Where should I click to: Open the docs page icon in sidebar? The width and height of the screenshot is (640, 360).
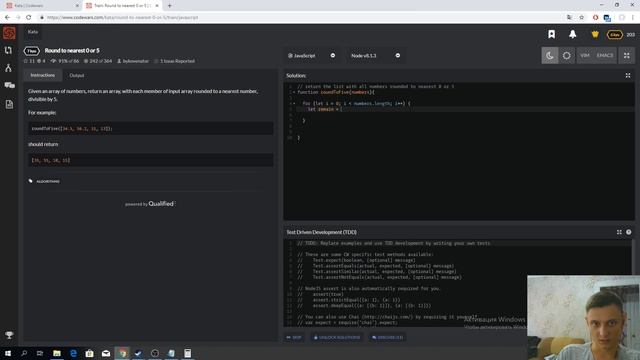9,104
